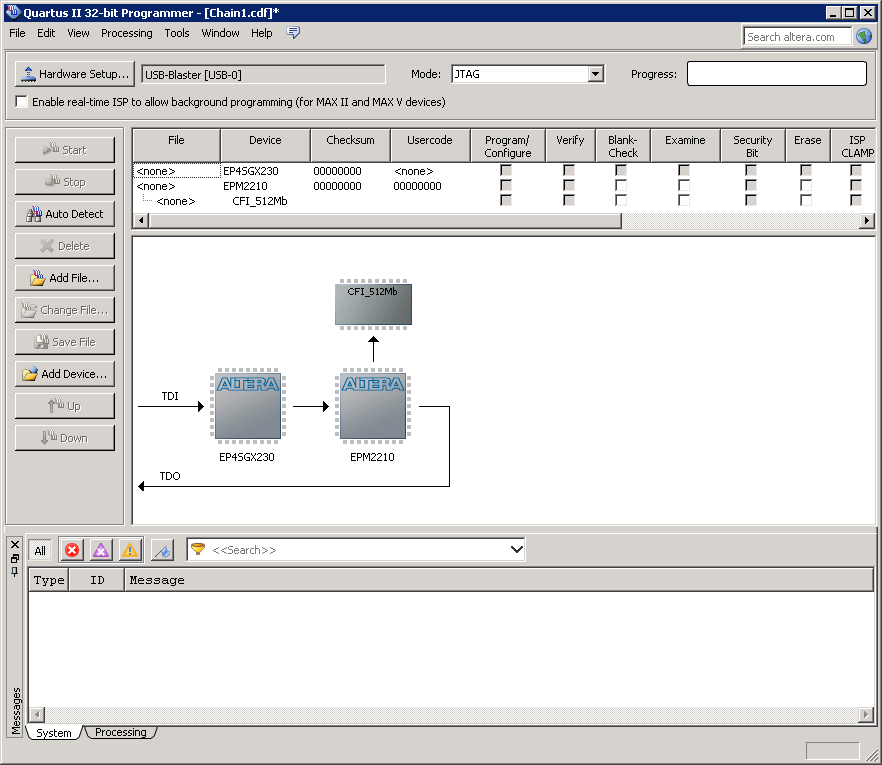Click messages scroll left arrow

37,715
